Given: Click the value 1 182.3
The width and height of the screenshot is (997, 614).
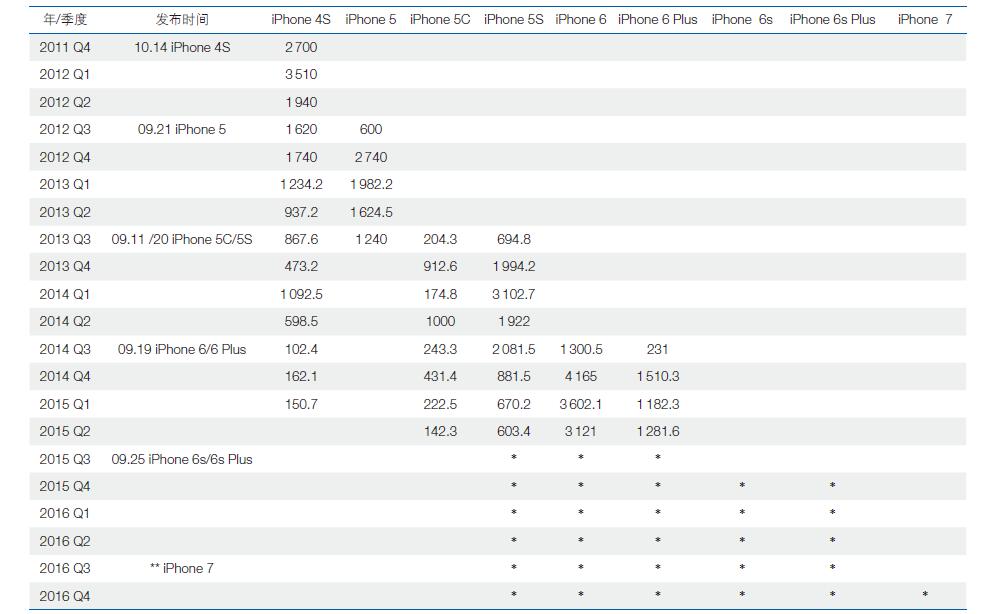Looking at the screenshot, I should 657,404.
